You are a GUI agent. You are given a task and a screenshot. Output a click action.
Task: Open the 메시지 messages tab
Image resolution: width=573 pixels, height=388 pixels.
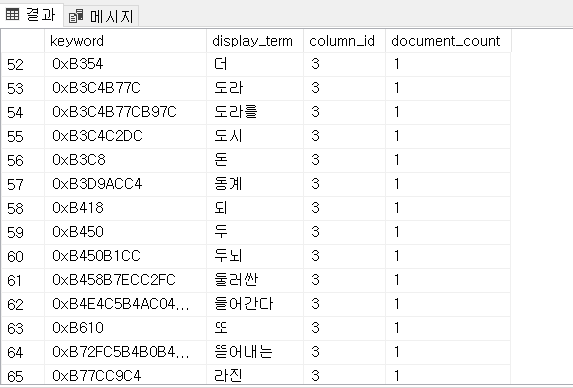pos(101,16)
